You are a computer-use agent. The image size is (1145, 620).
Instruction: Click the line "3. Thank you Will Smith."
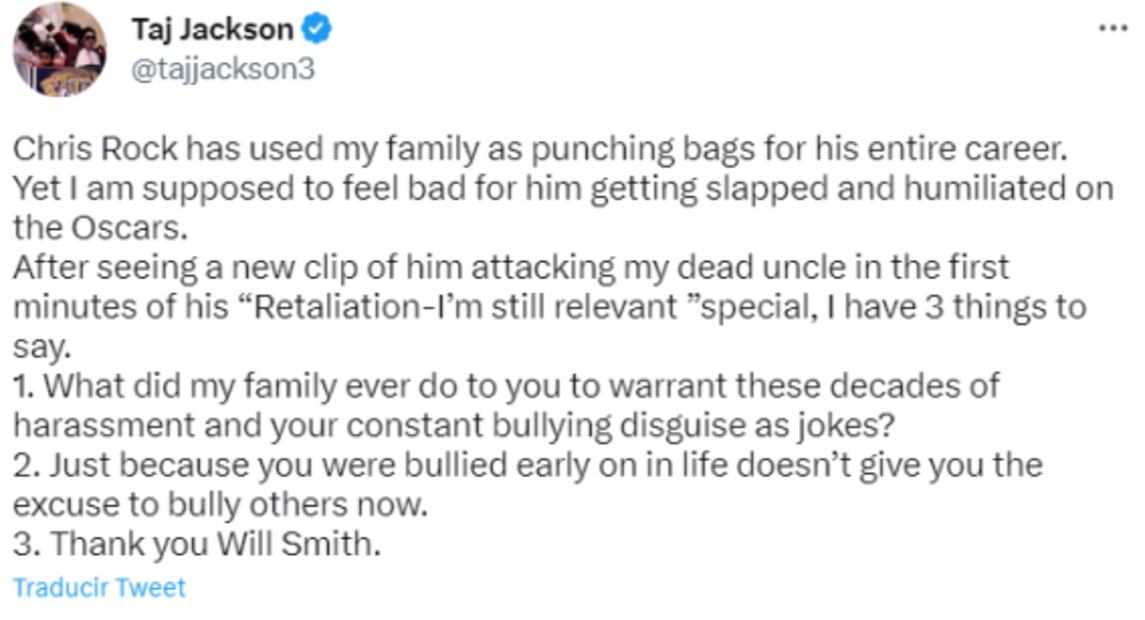pyautogui.click(x=197, y=544)
